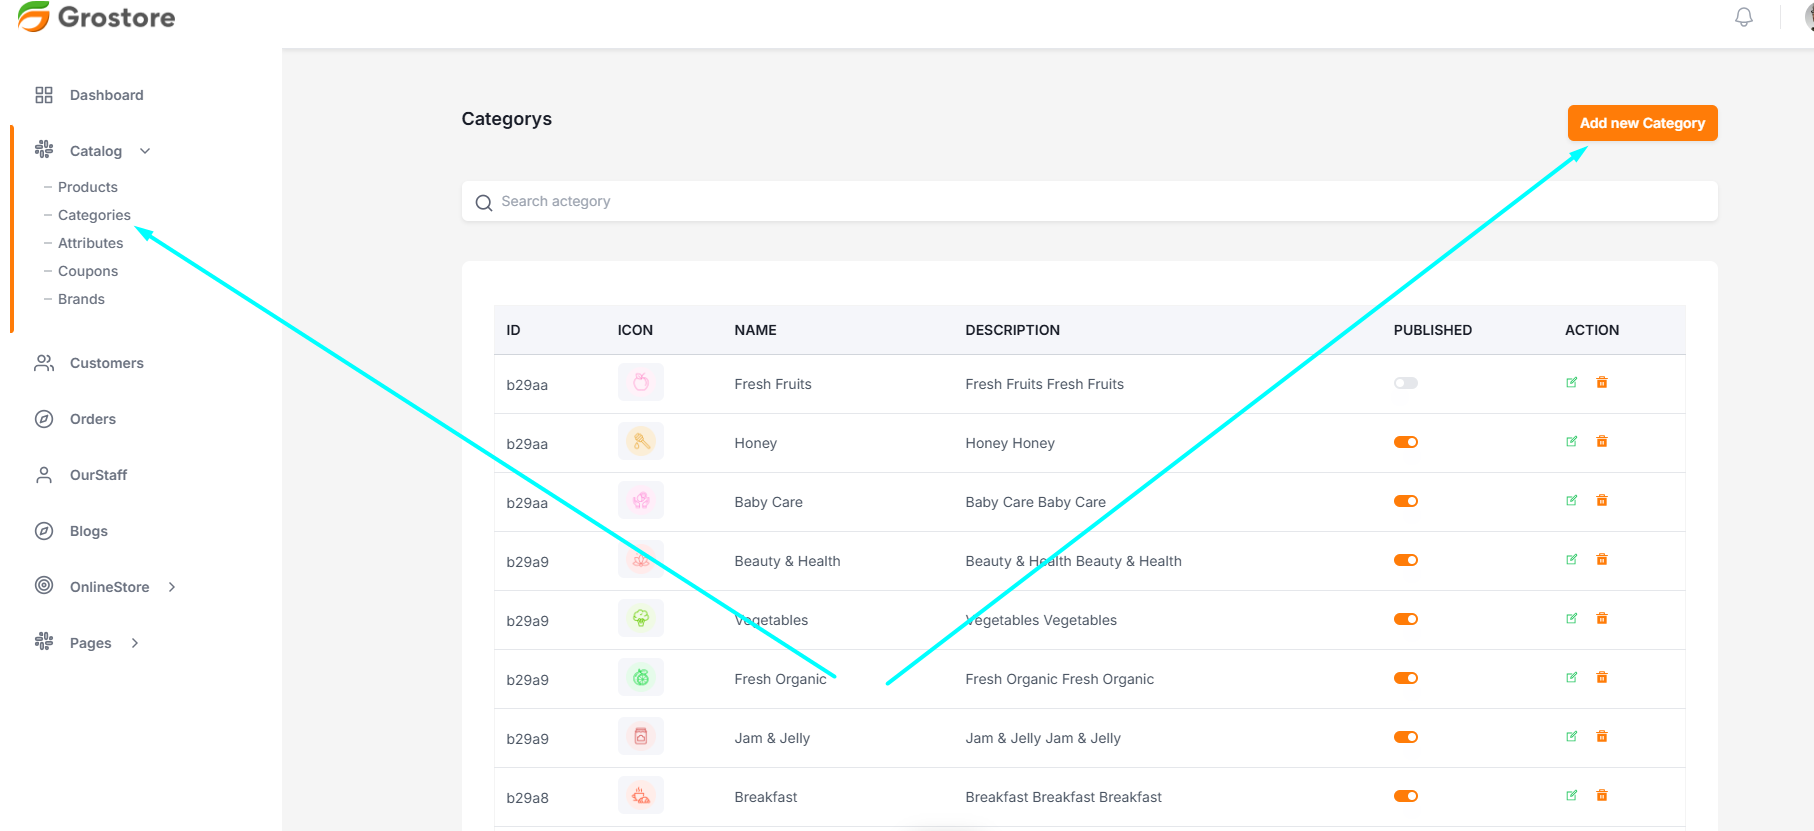Expand the Pages submenu
Screen dimensions: 1814x831
[135, 643]
